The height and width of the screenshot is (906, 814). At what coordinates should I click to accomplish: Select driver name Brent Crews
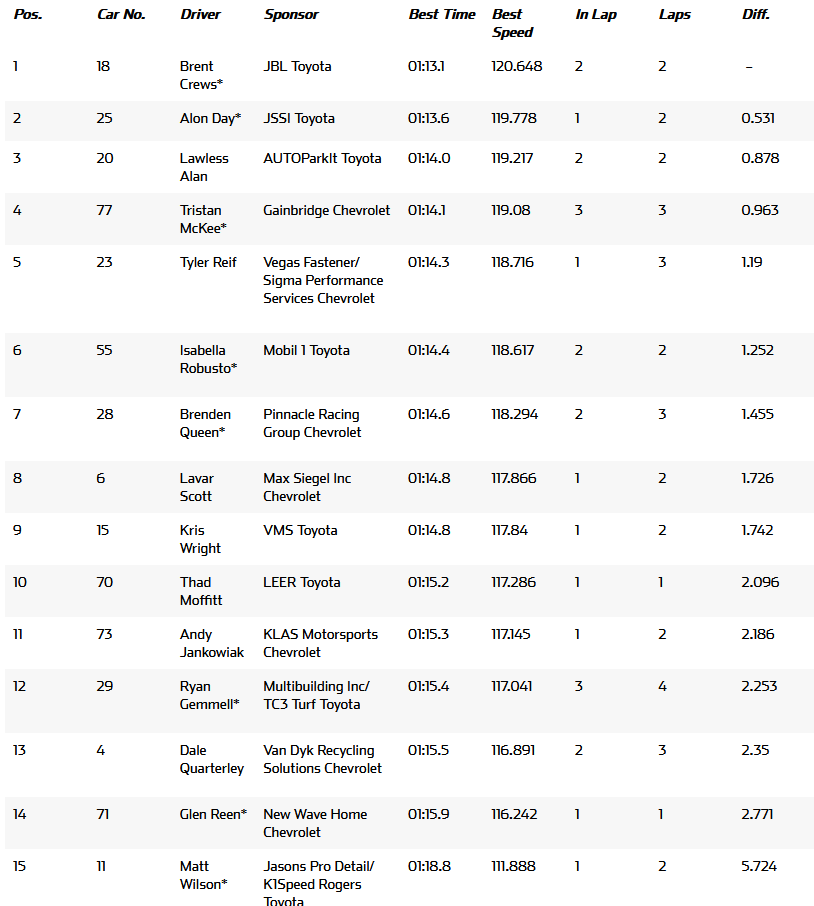tap(201, 75)
